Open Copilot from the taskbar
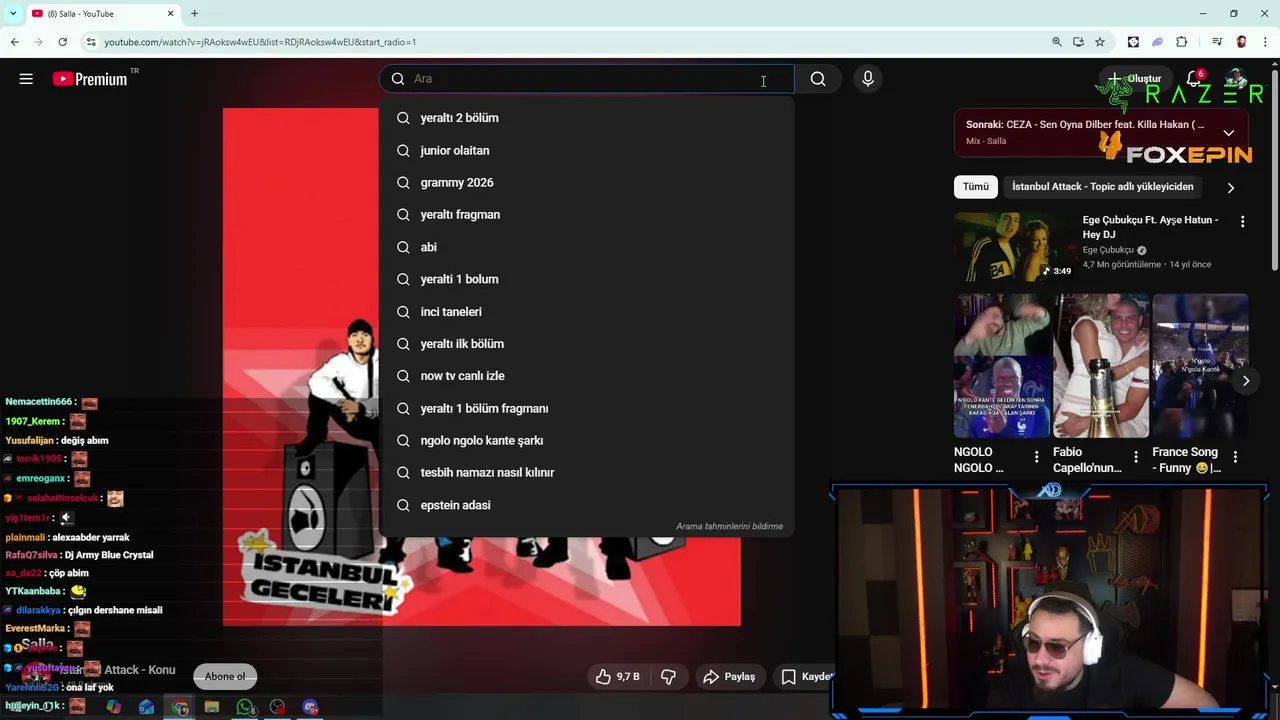This screenshot has width=1280, height=720. pos(114,707)
